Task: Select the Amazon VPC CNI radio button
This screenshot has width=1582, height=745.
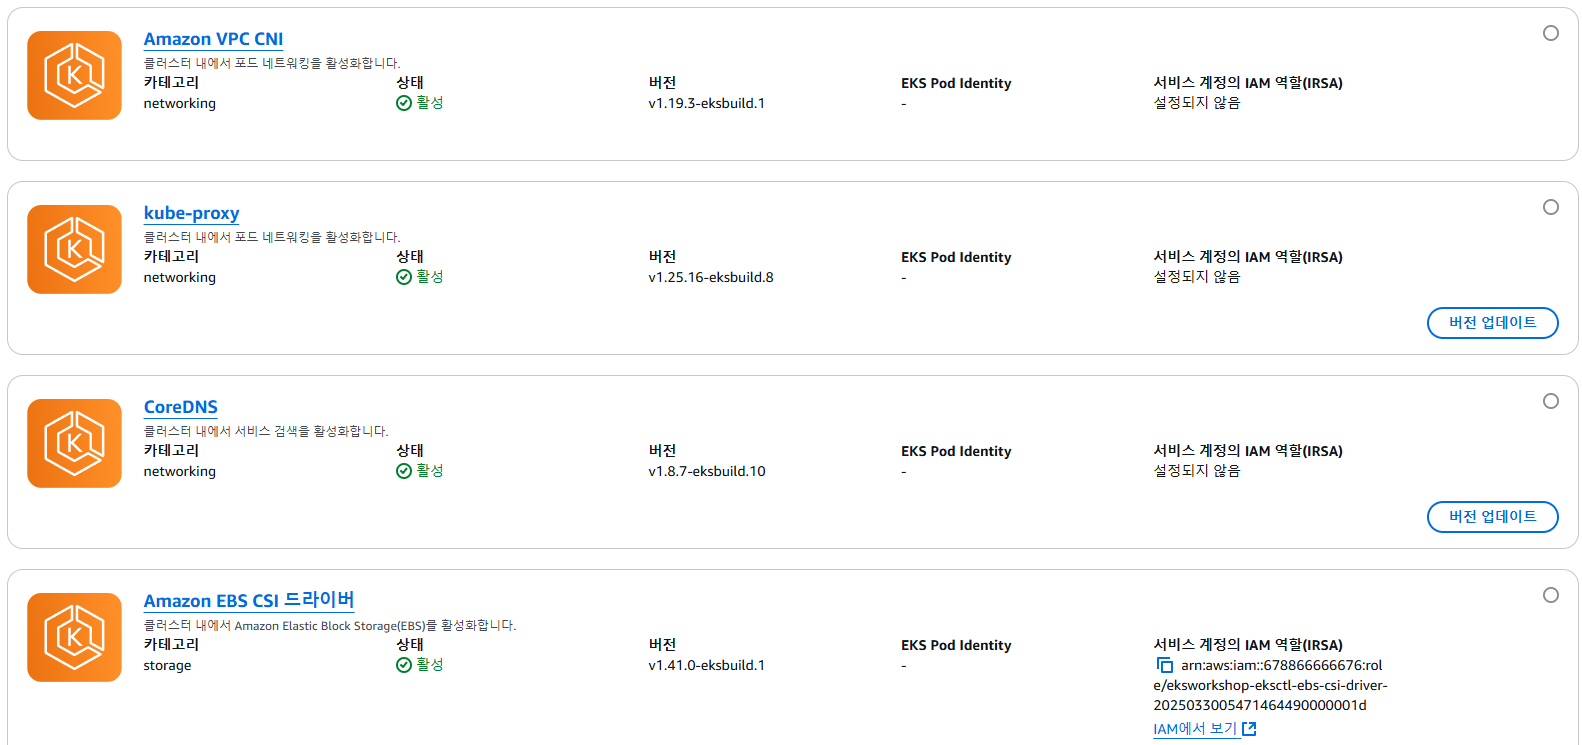Action: click(1550, 33)
